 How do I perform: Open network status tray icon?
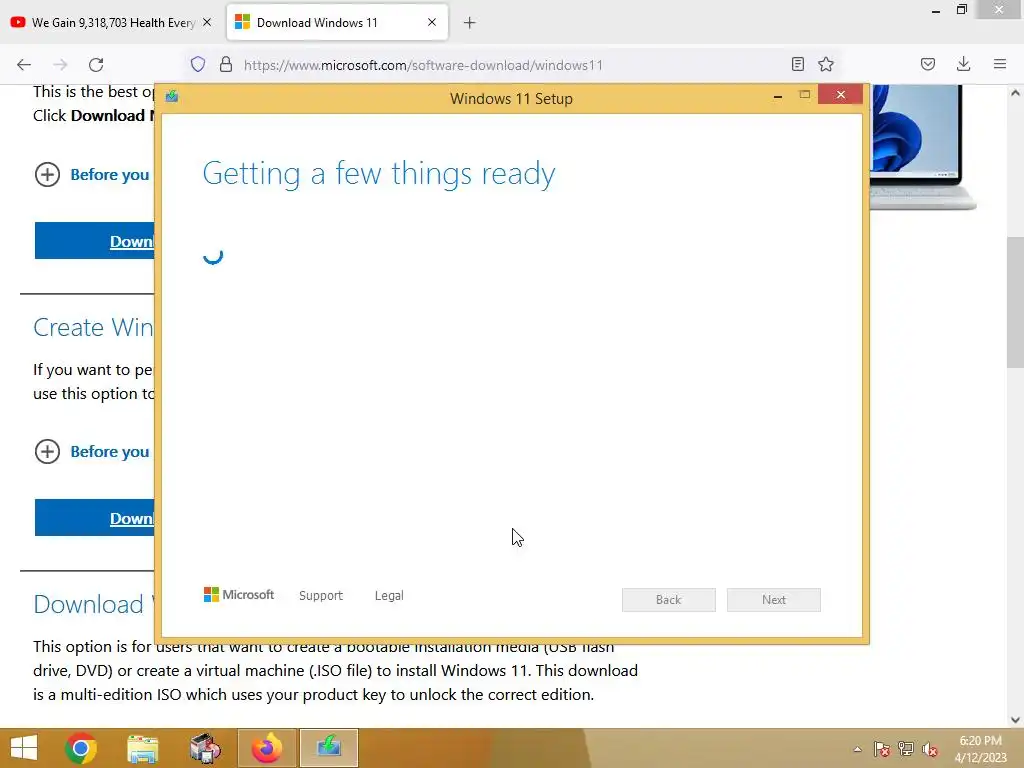tap(906, 749)
